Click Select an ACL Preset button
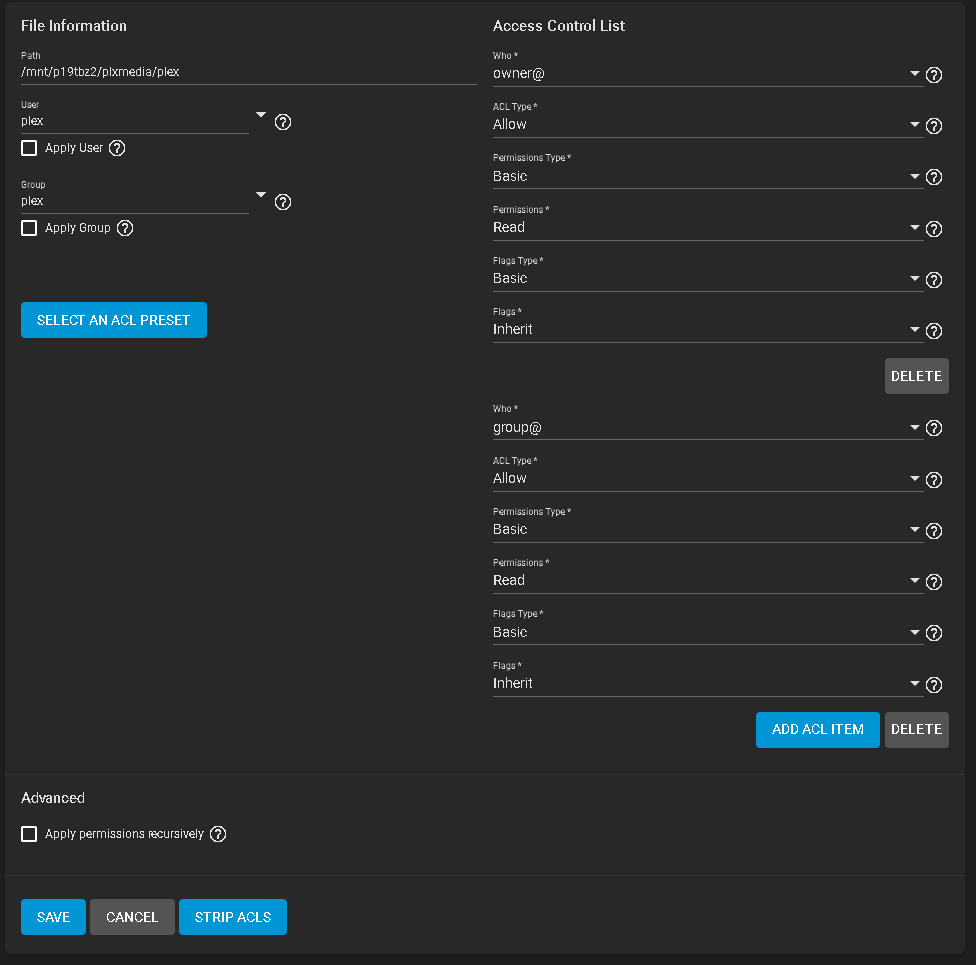Viewport: 976px width, 965px height. [x=114, y=320]
